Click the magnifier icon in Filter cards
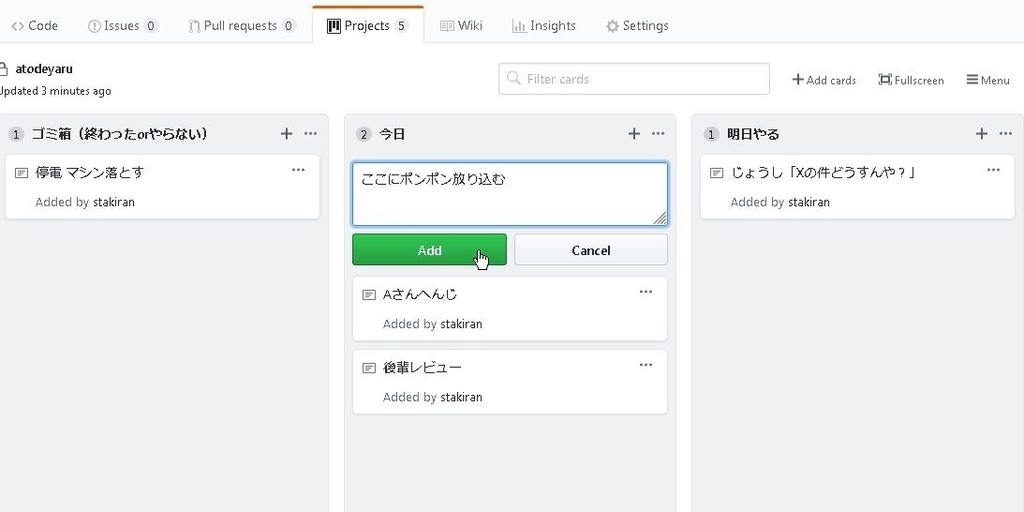 coord(514,79)
